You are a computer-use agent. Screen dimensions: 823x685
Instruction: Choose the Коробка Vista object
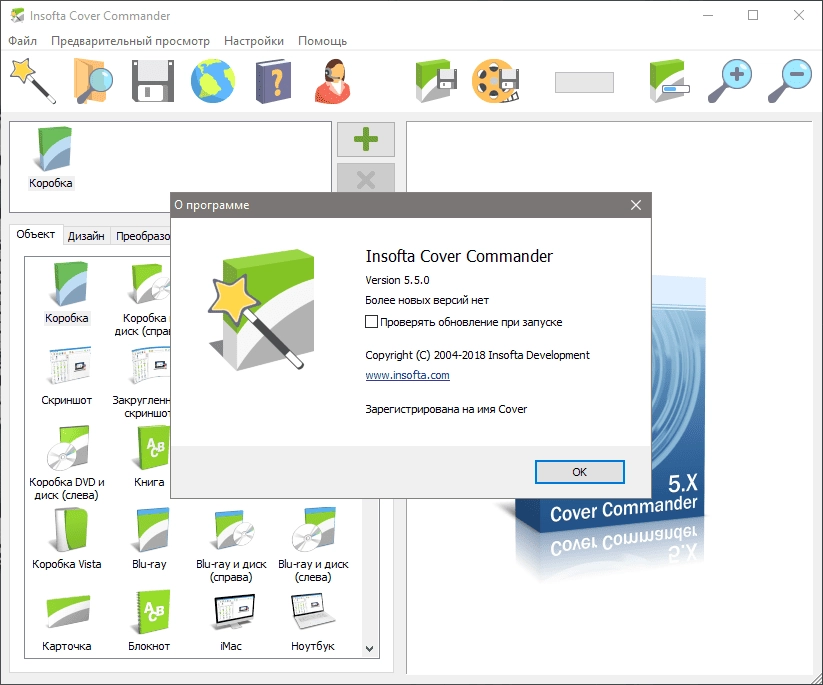coord(67,540)
